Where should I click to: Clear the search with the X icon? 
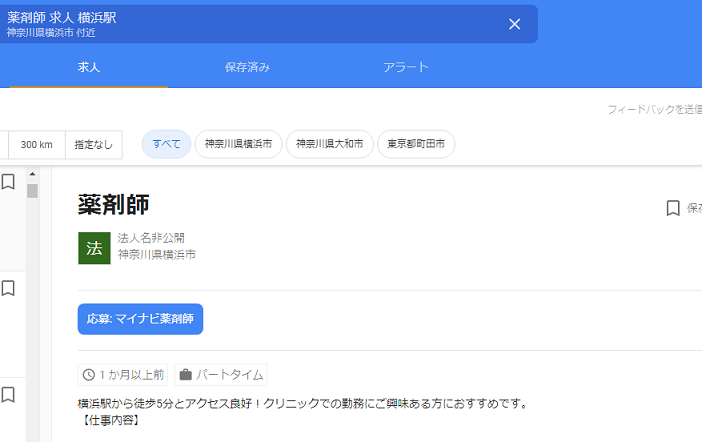514,24
